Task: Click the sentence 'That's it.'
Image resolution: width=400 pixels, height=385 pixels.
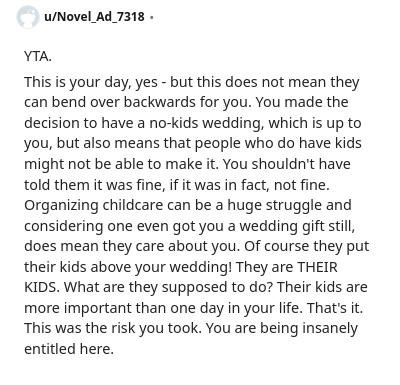Action: [x=334, y=308]
